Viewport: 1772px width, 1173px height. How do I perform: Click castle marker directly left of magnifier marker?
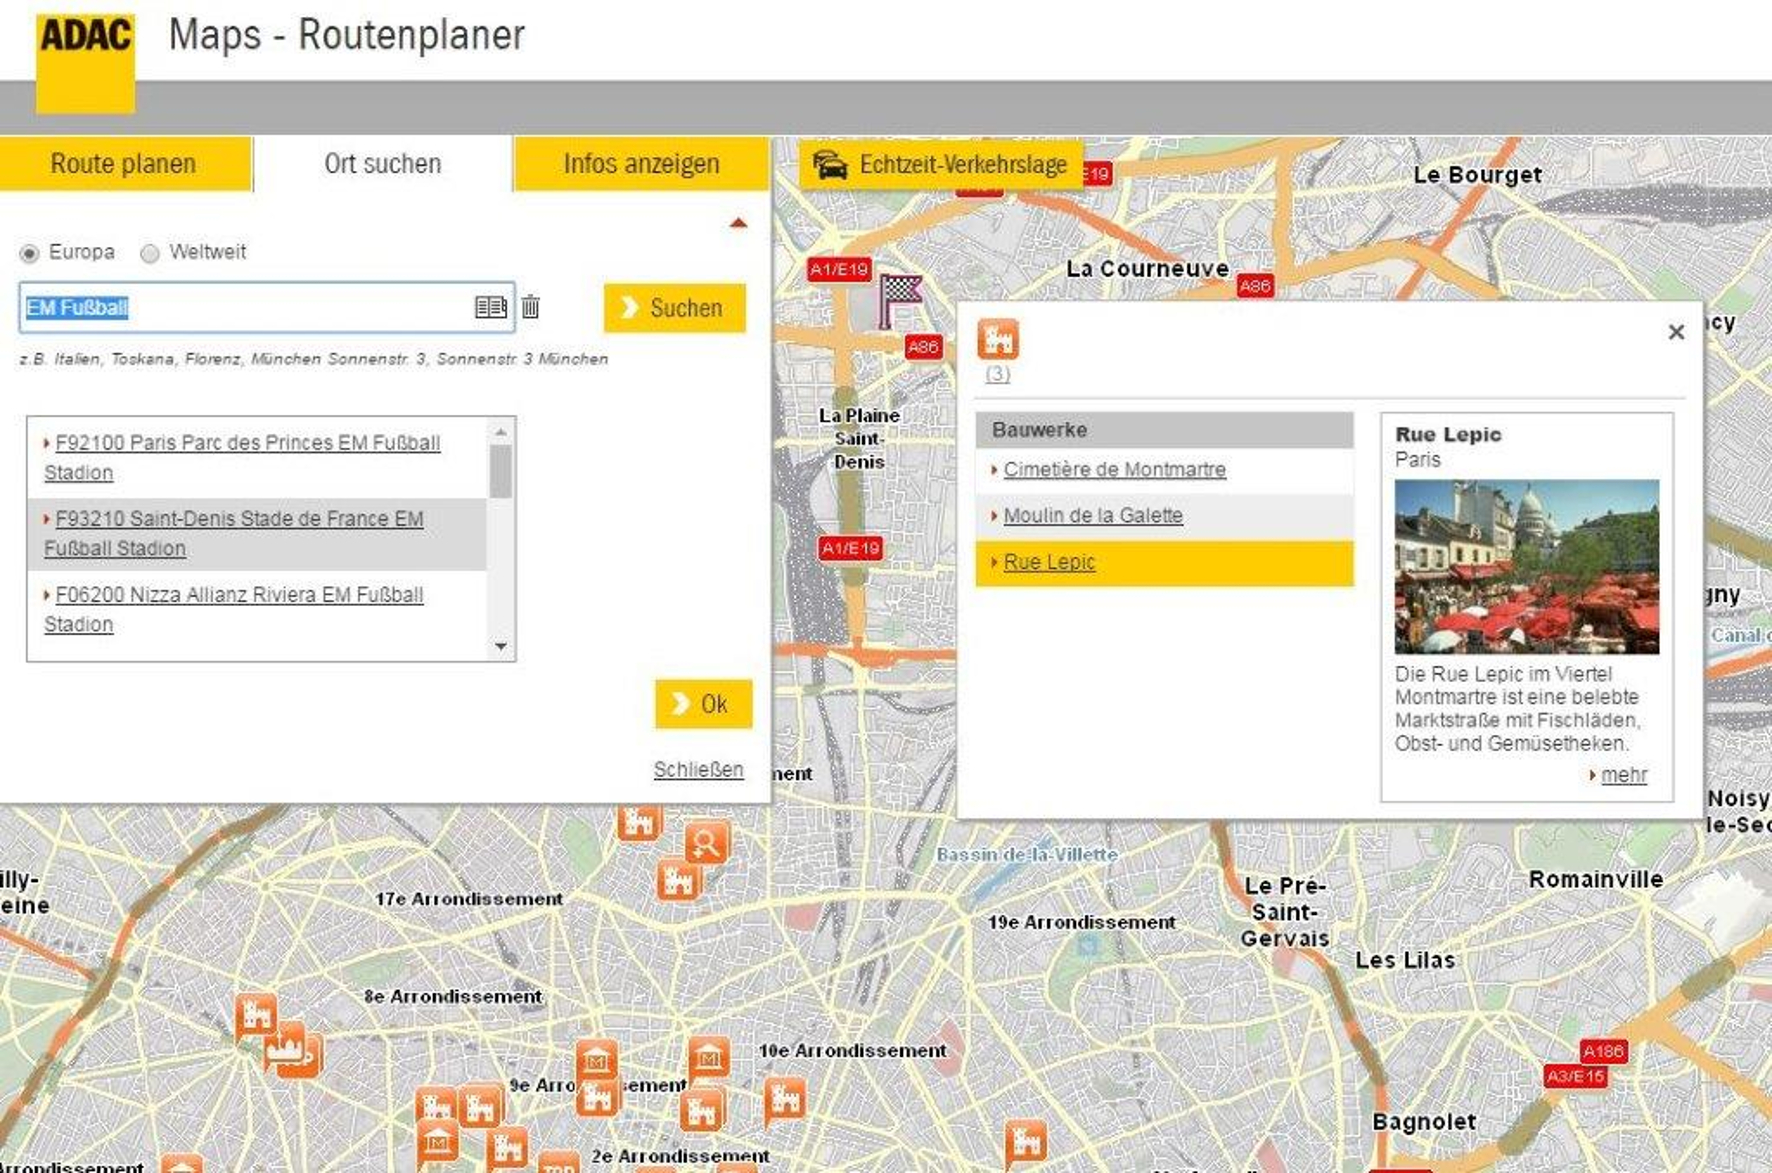[639, 822]
